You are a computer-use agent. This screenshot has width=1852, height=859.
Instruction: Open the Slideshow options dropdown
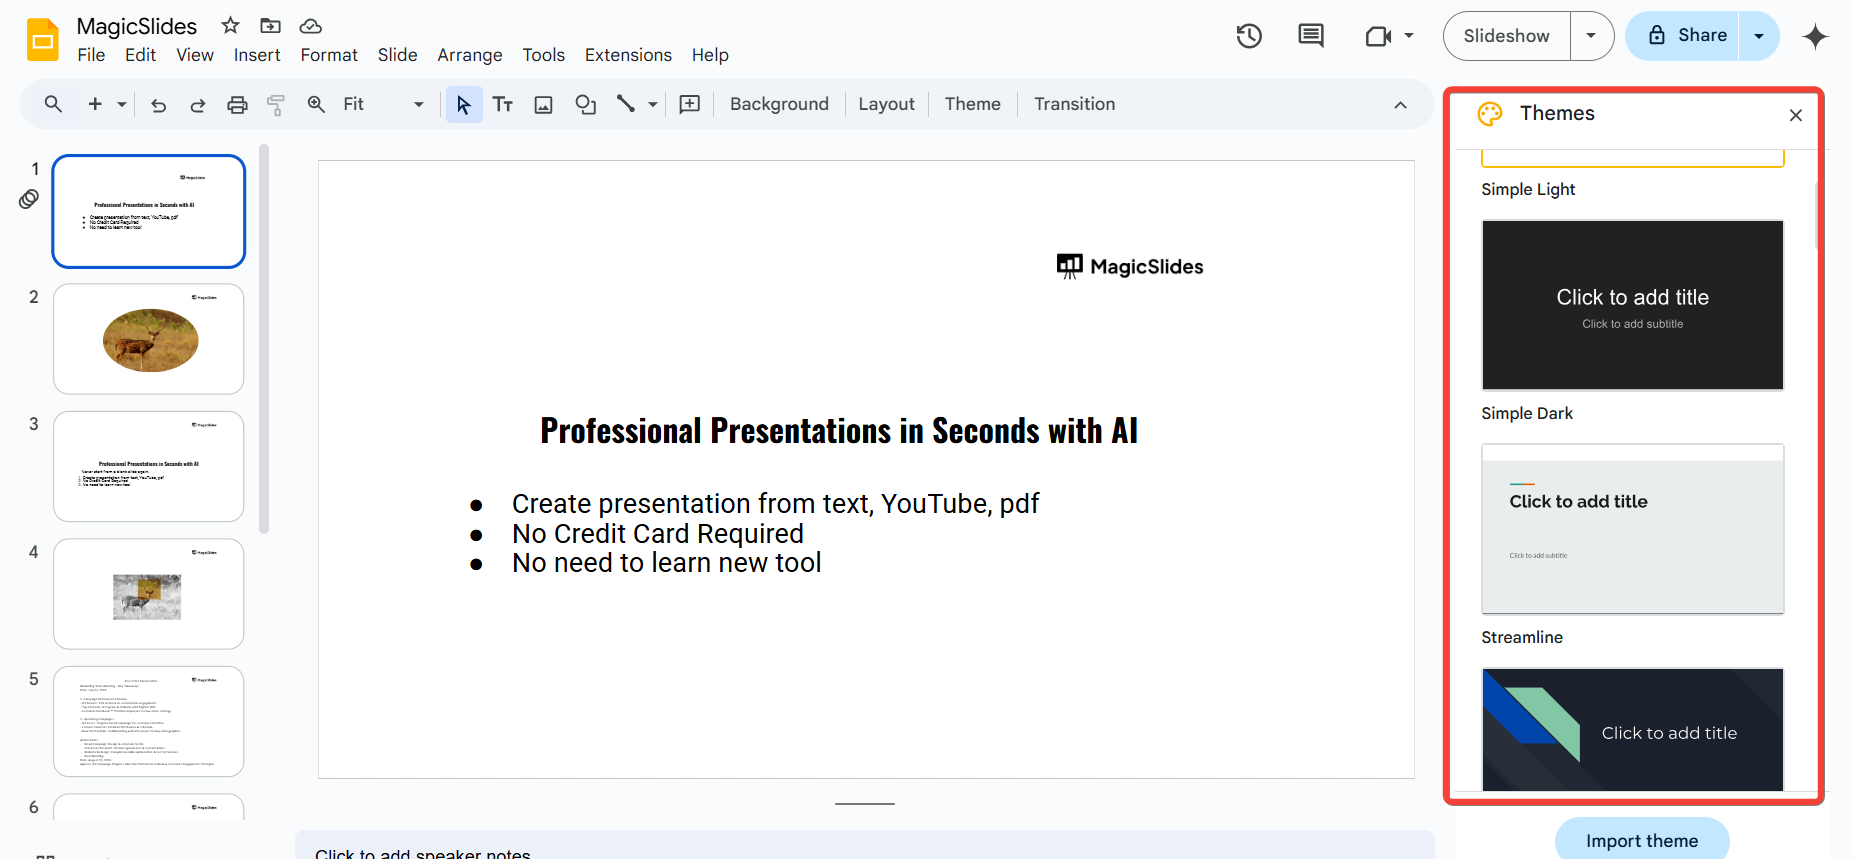tap(1591, 36)
